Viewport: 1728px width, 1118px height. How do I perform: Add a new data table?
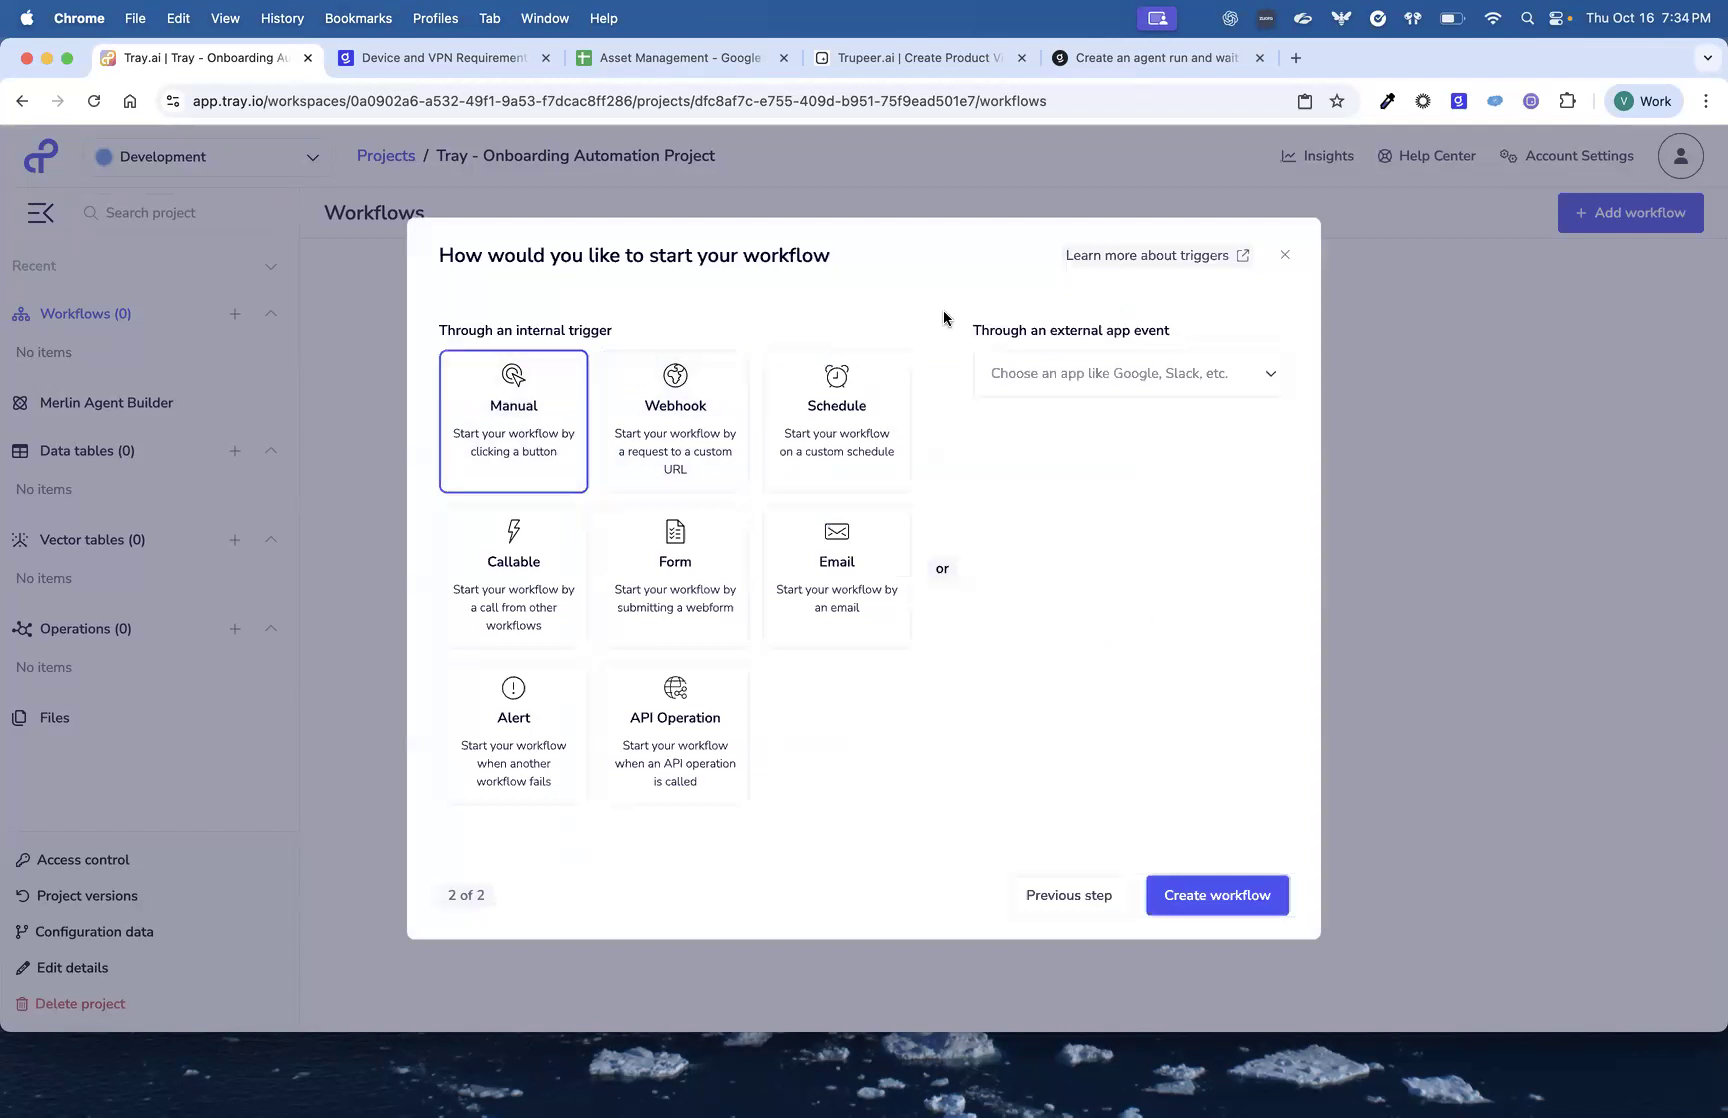pyautogui.click(x=235, y=451)
